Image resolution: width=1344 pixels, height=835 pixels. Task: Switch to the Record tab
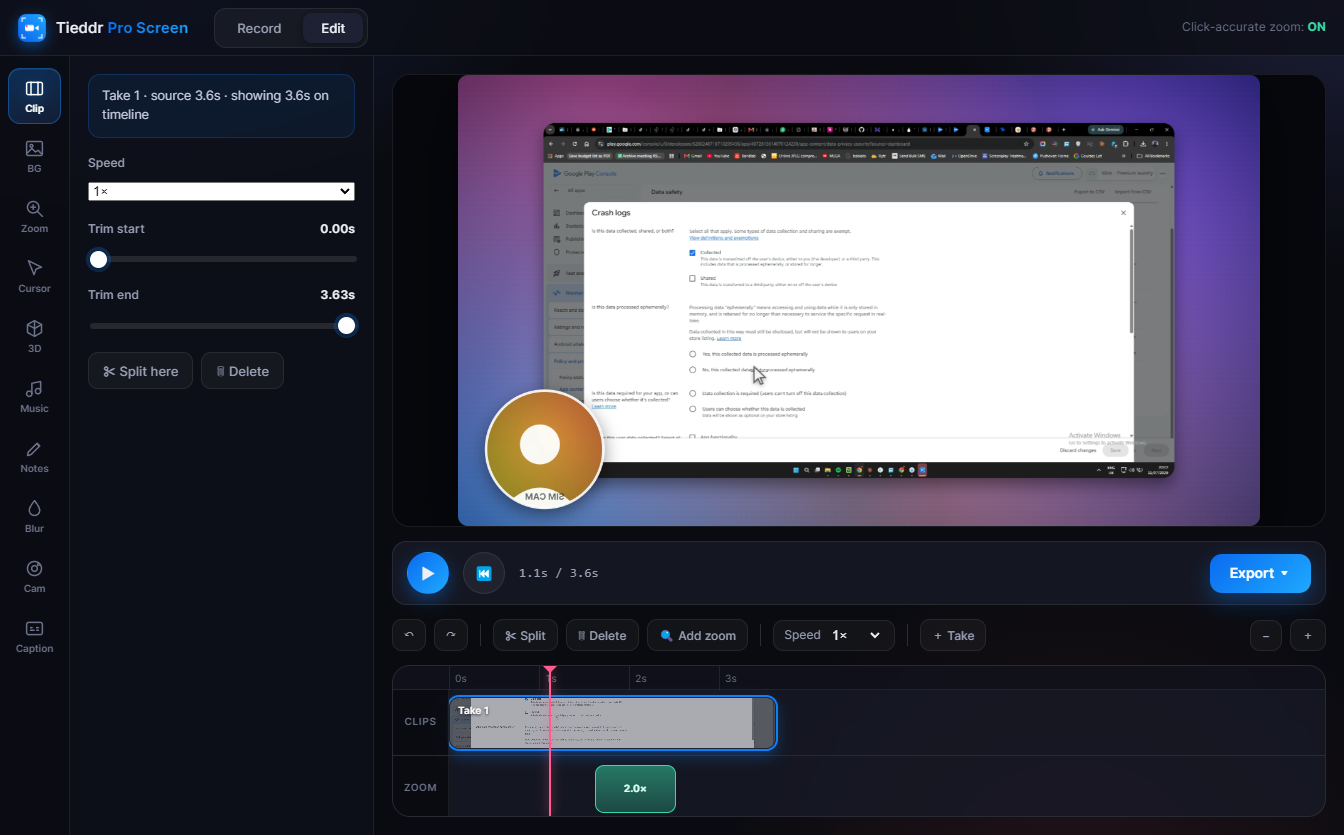[x=259, y=28]
